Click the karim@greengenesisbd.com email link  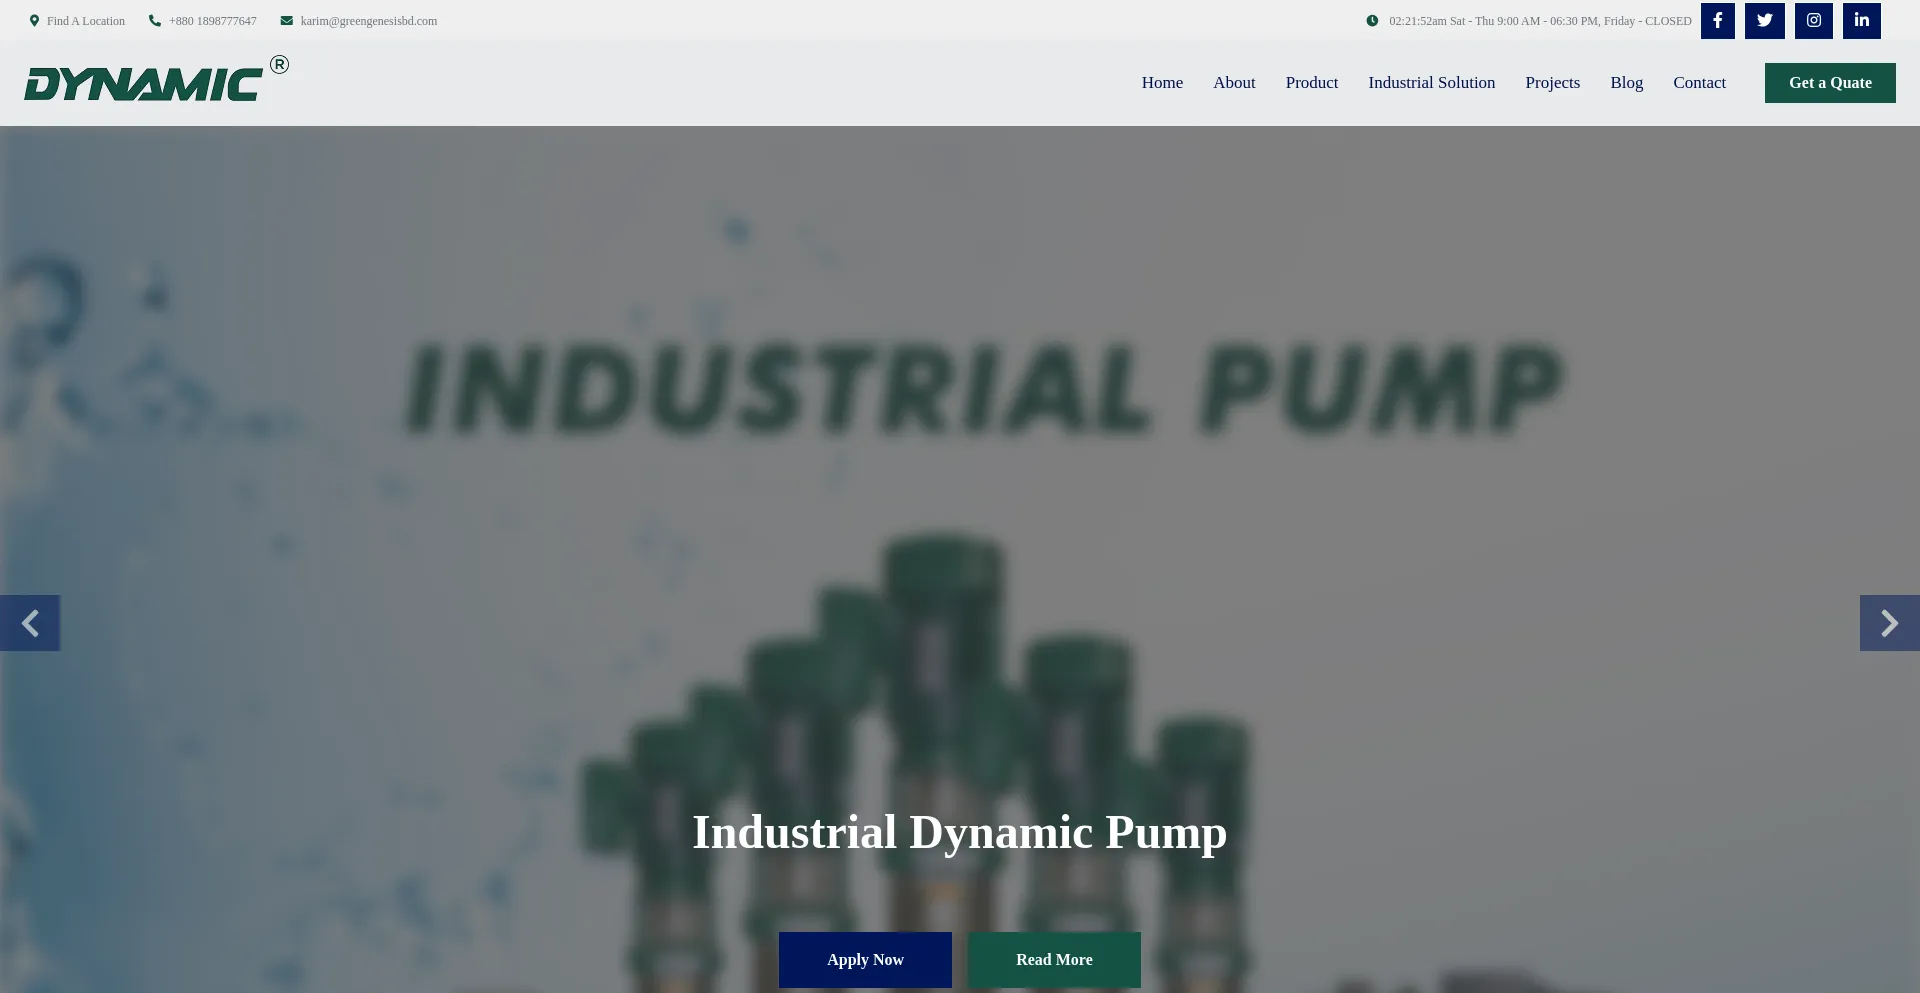click(x=368, y=21)
